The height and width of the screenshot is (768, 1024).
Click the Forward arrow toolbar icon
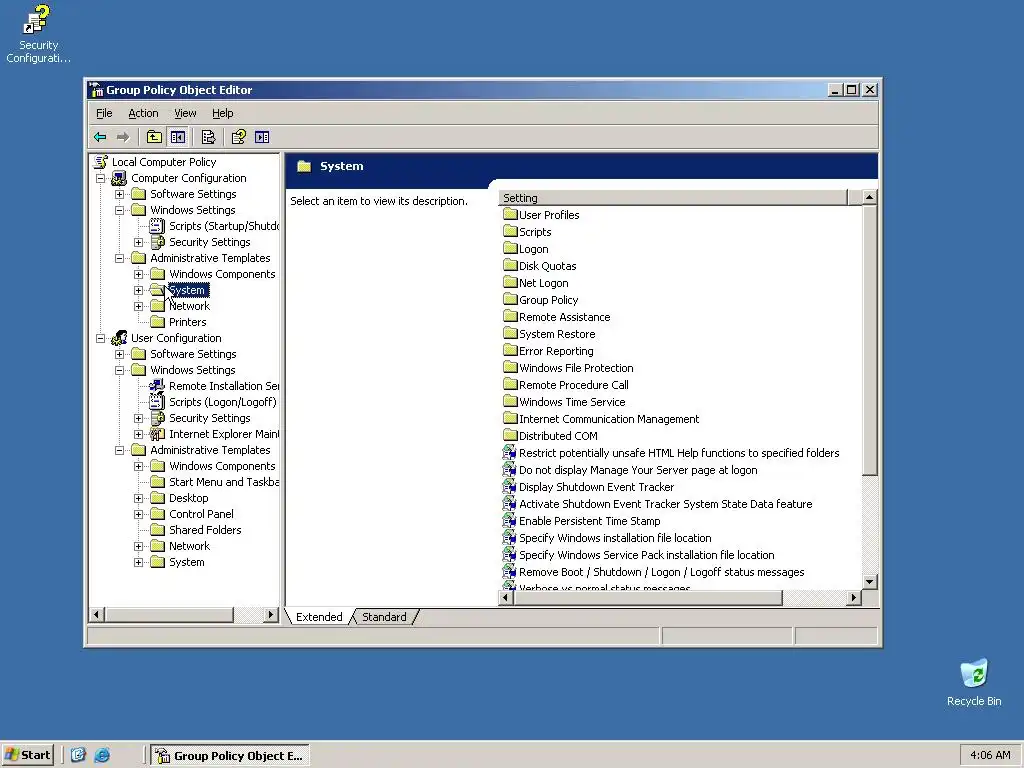click(x=123, y=137)
